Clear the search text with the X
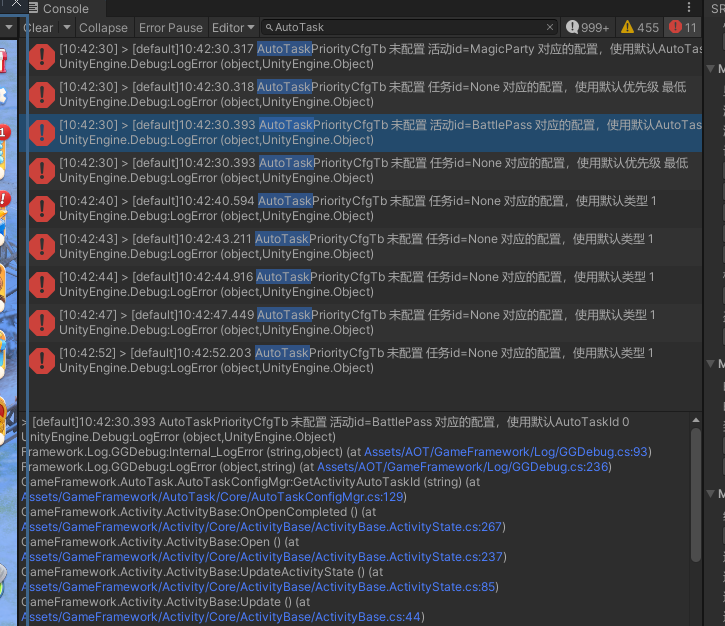Viewport: 725px width, 626px height. 550,27
